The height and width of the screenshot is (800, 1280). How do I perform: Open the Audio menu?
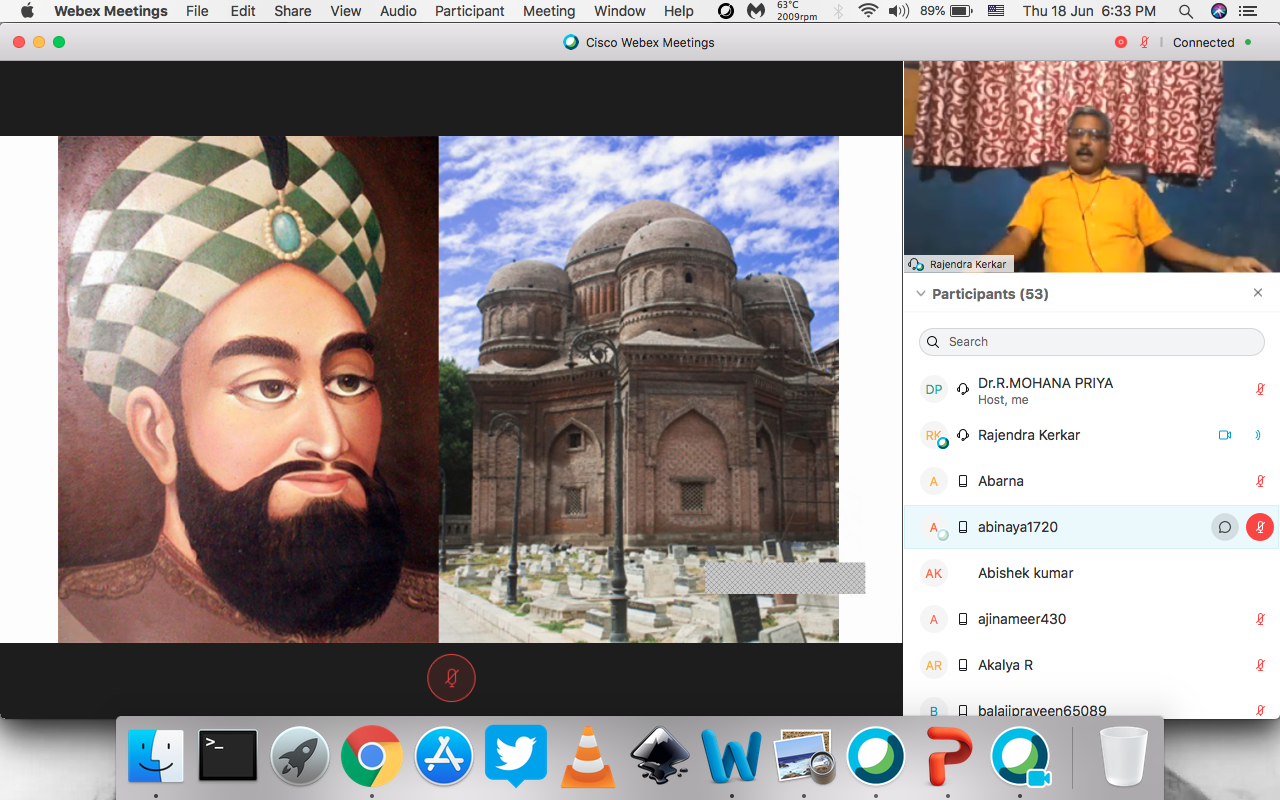(398, 11)
